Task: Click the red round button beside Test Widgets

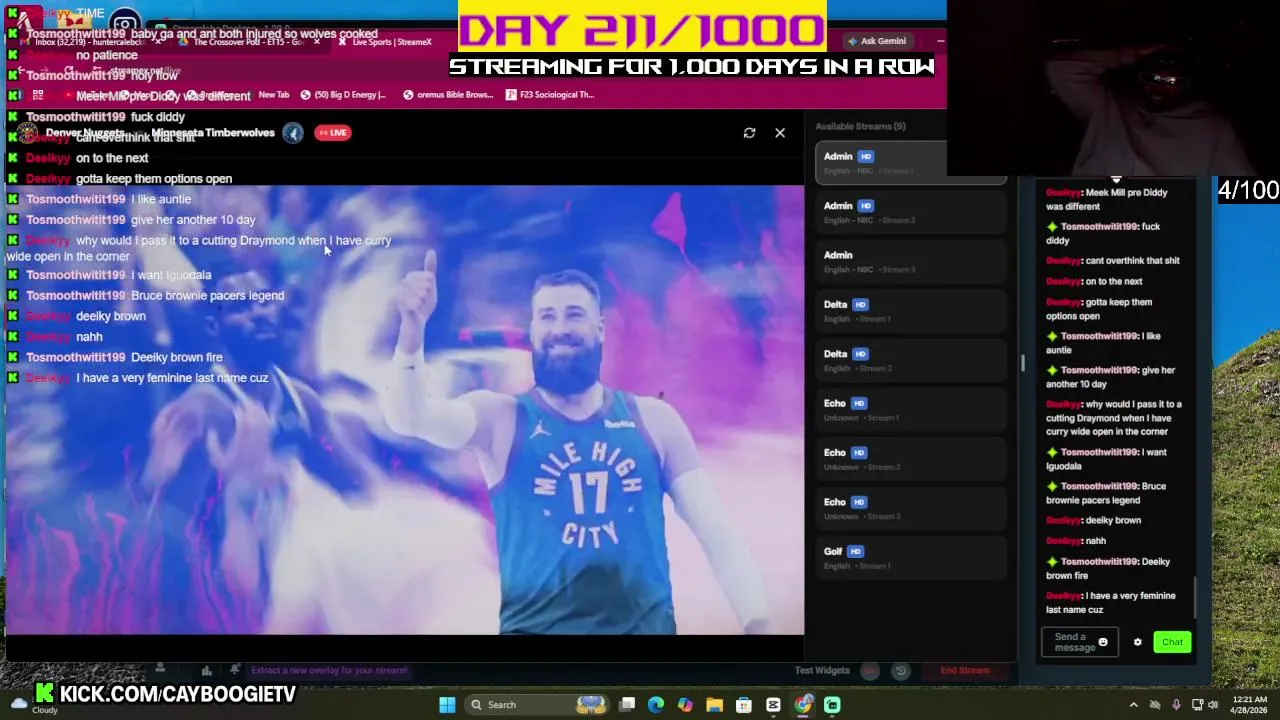Action: tap(870, 671)
